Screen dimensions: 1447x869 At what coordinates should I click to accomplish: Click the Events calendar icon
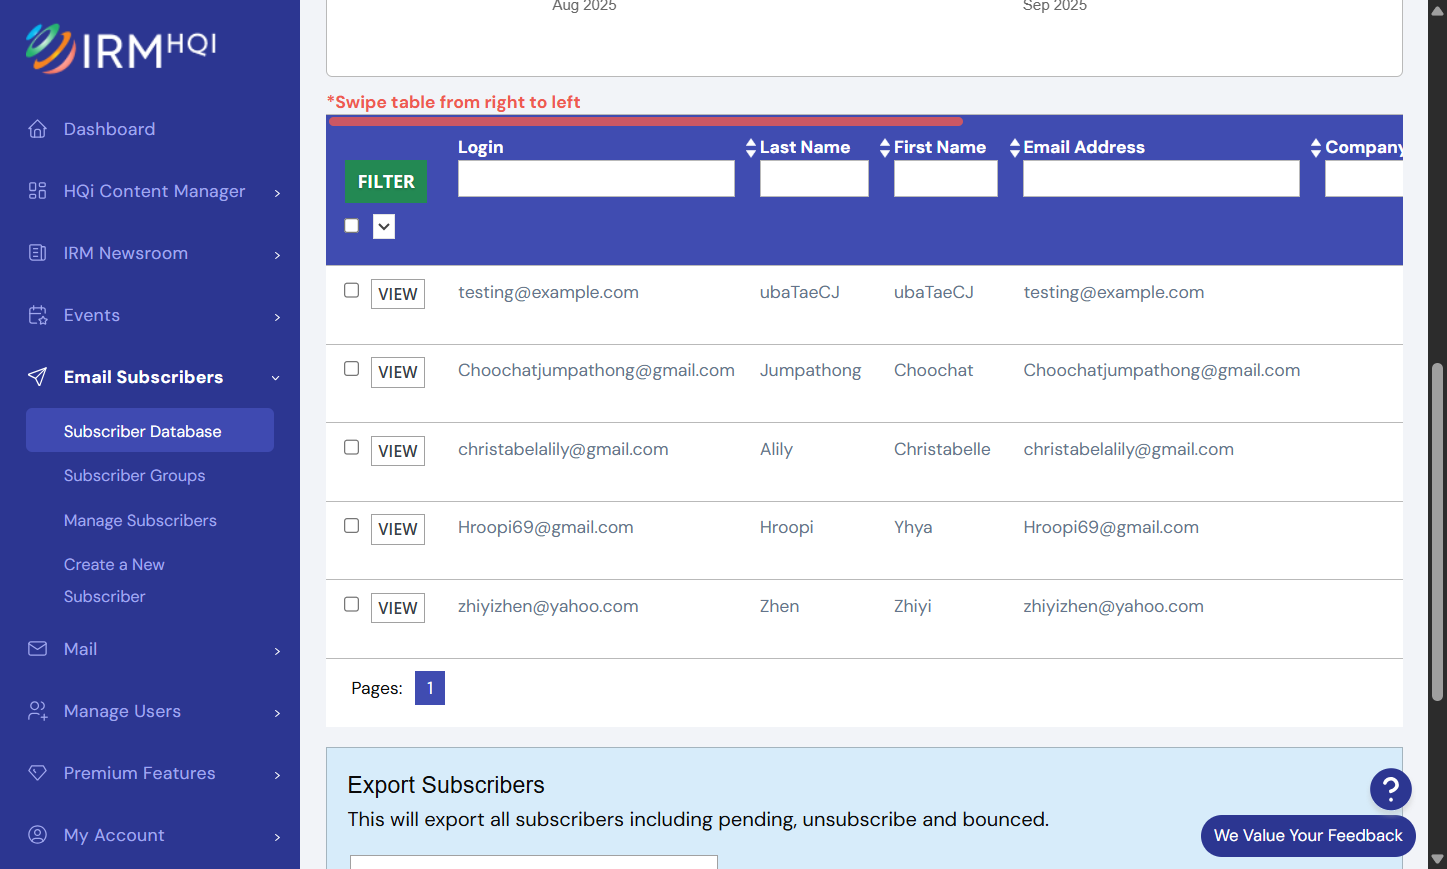pyautogui.click(x=38, y=315)
